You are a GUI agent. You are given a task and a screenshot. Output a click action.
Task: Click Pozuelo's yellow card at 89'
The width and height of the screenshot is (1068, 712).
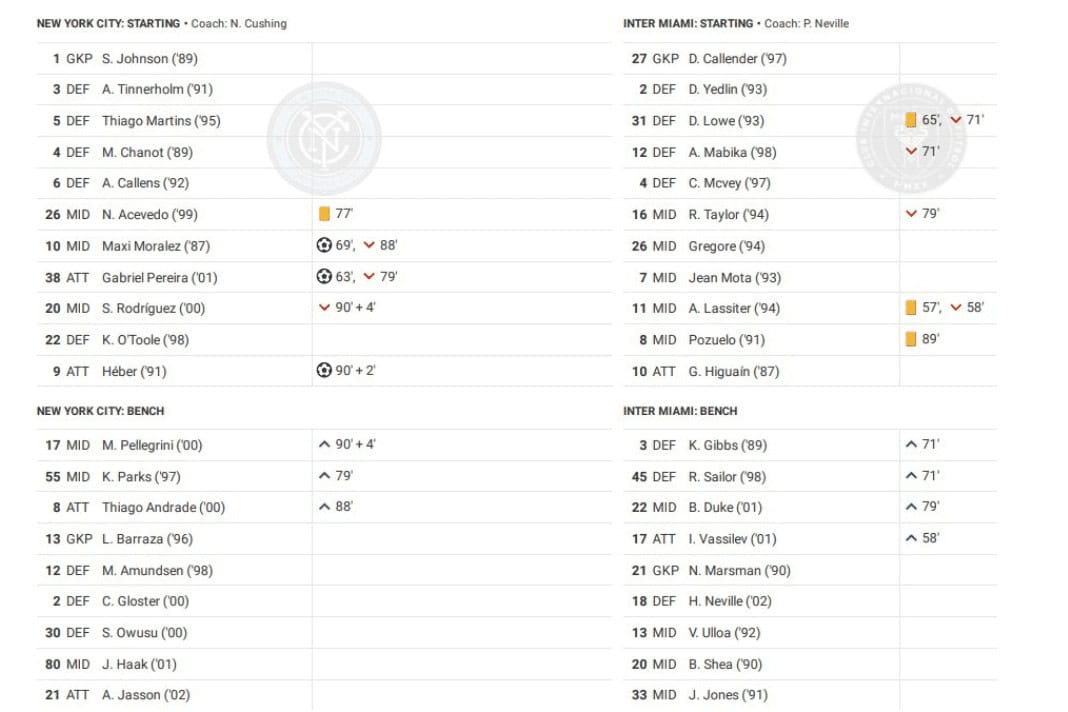click(x=911, y=339)
